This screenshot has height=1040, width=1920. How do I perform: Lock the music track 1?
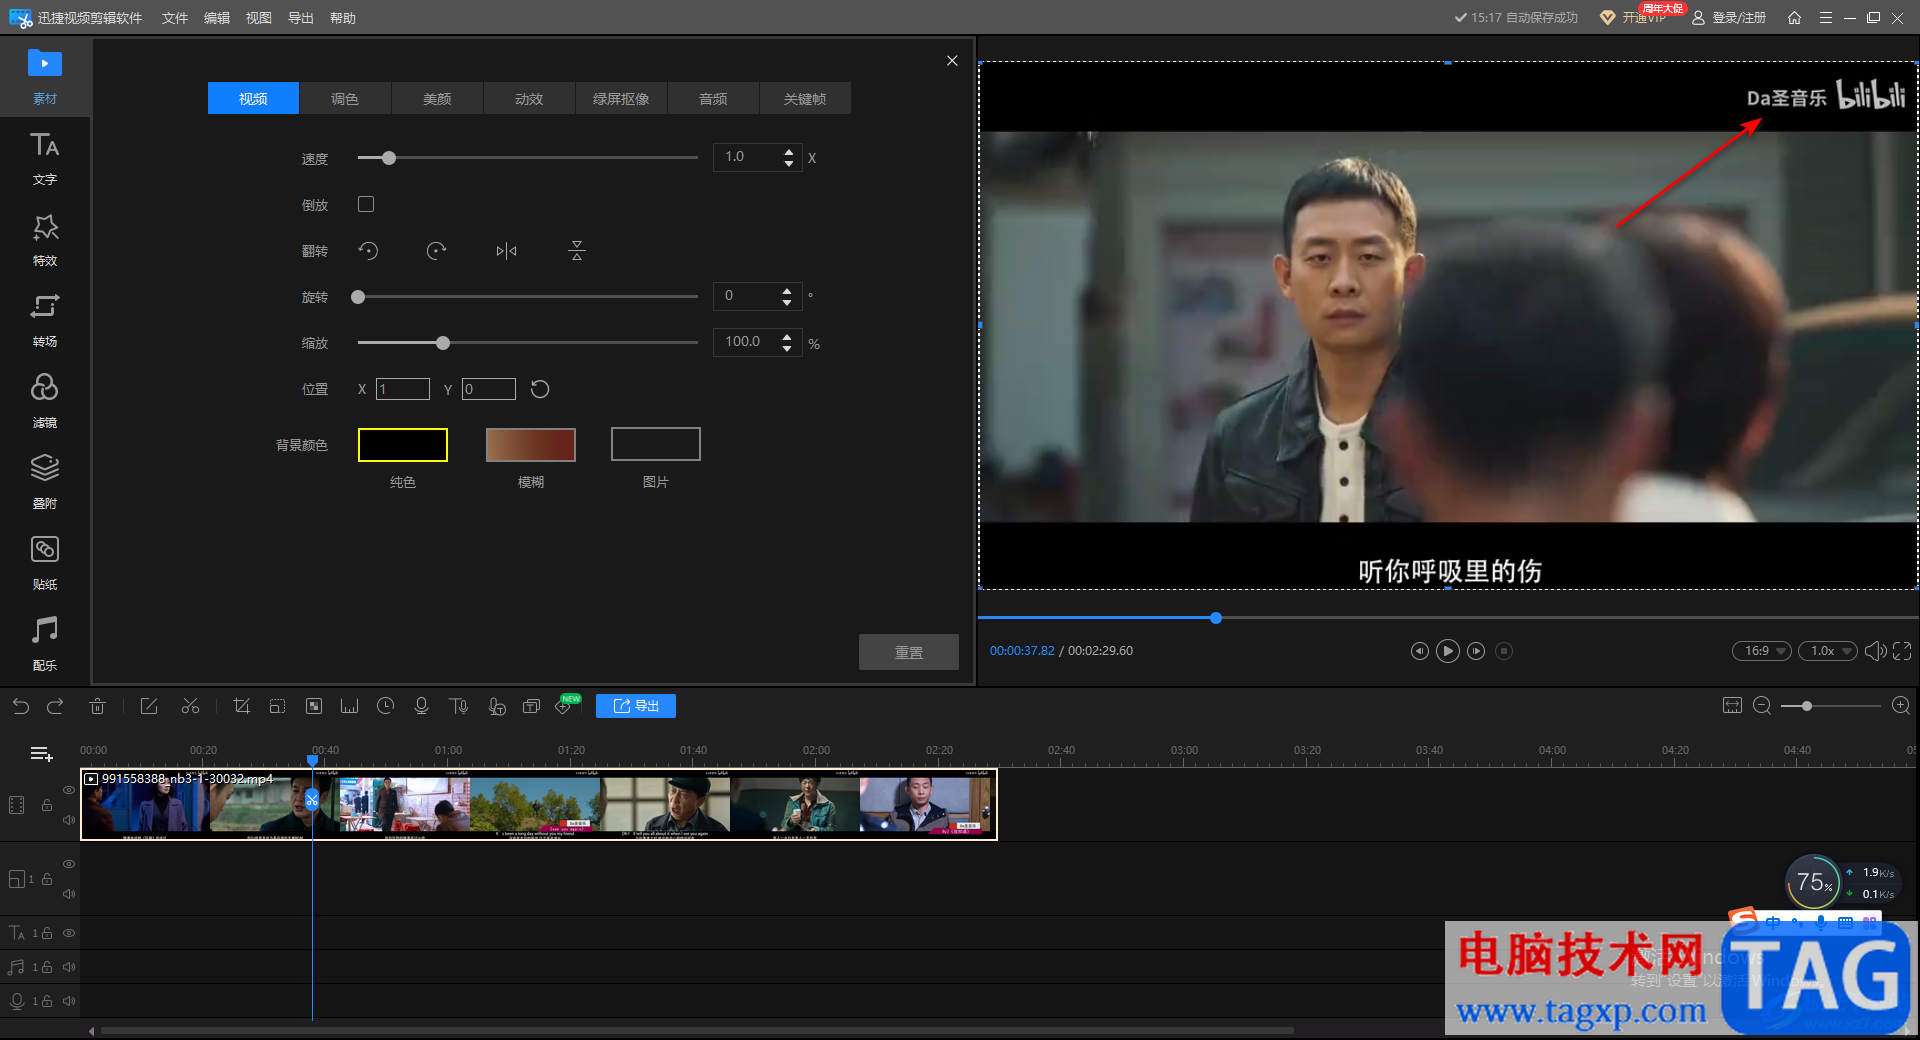[47, 967]
